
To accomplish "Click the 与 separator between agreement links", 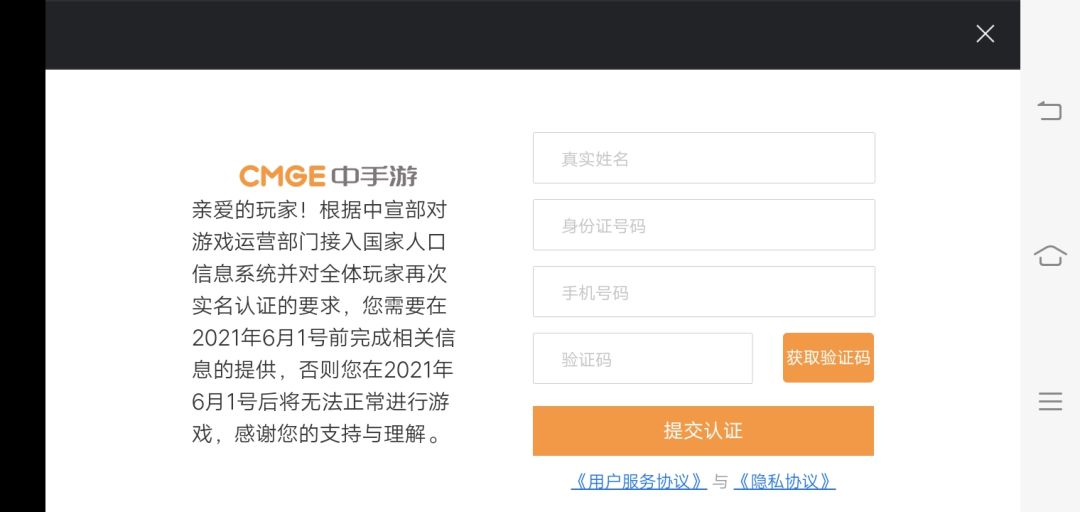I will point(720,482).
